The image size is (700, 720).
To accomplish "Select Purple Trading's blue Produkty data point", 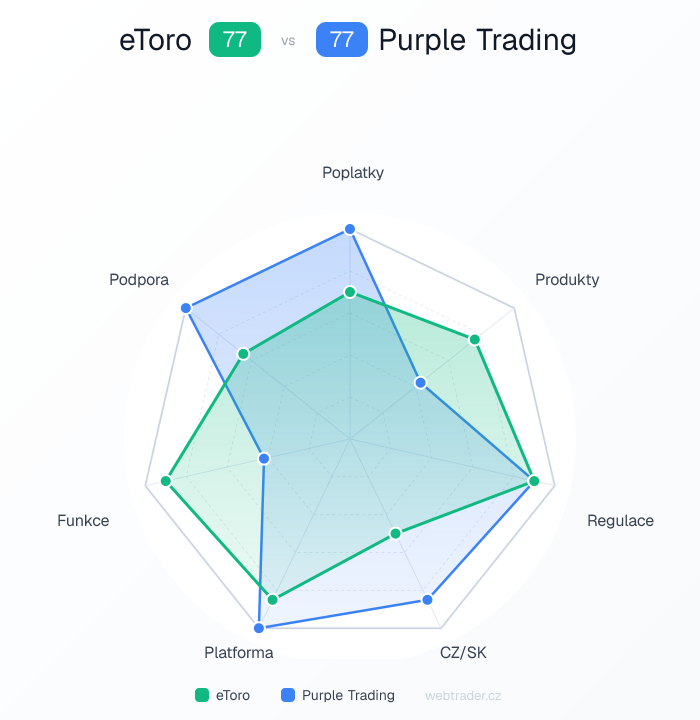I will click(x=421, y=382).
